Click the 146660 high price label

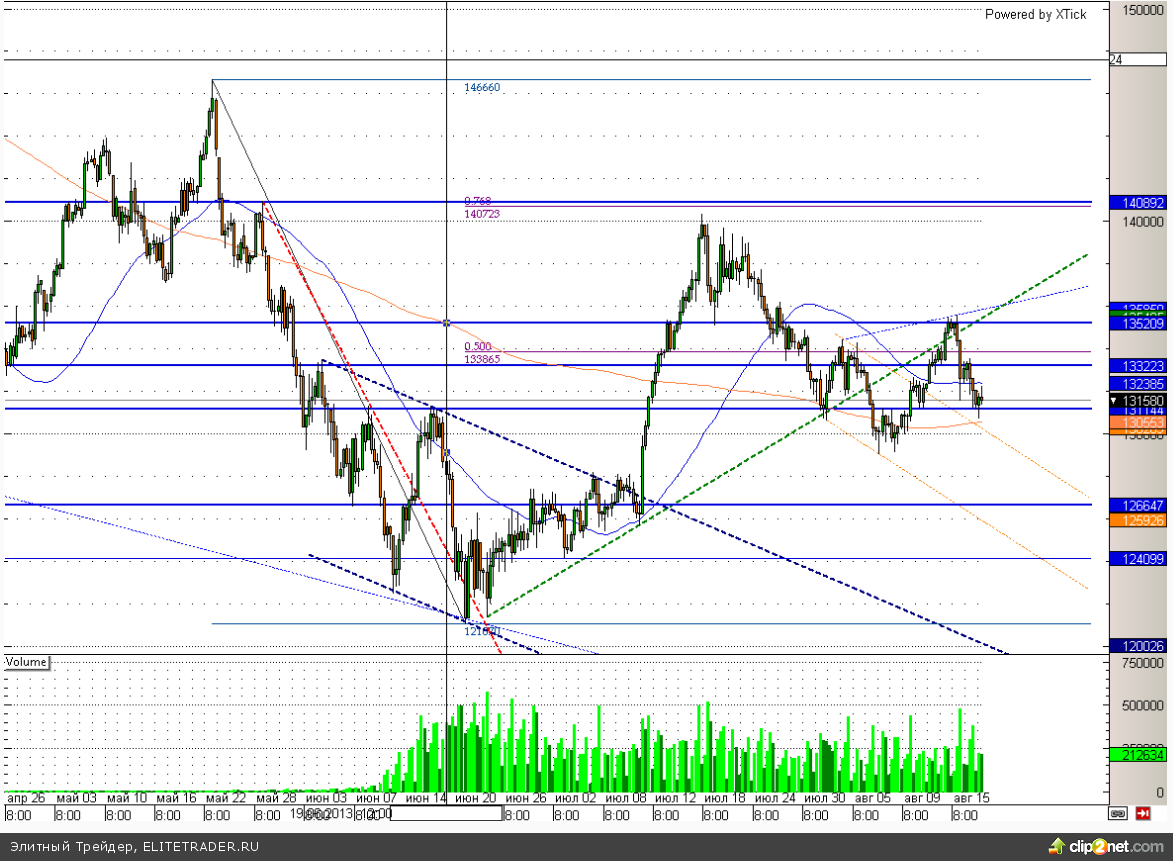[482, 88]
